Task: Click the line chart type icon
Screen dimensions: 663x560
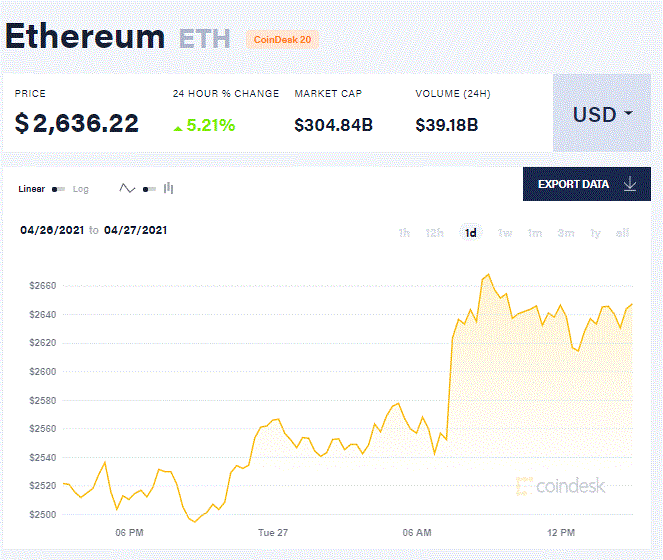Action: [x=127, y=188]
